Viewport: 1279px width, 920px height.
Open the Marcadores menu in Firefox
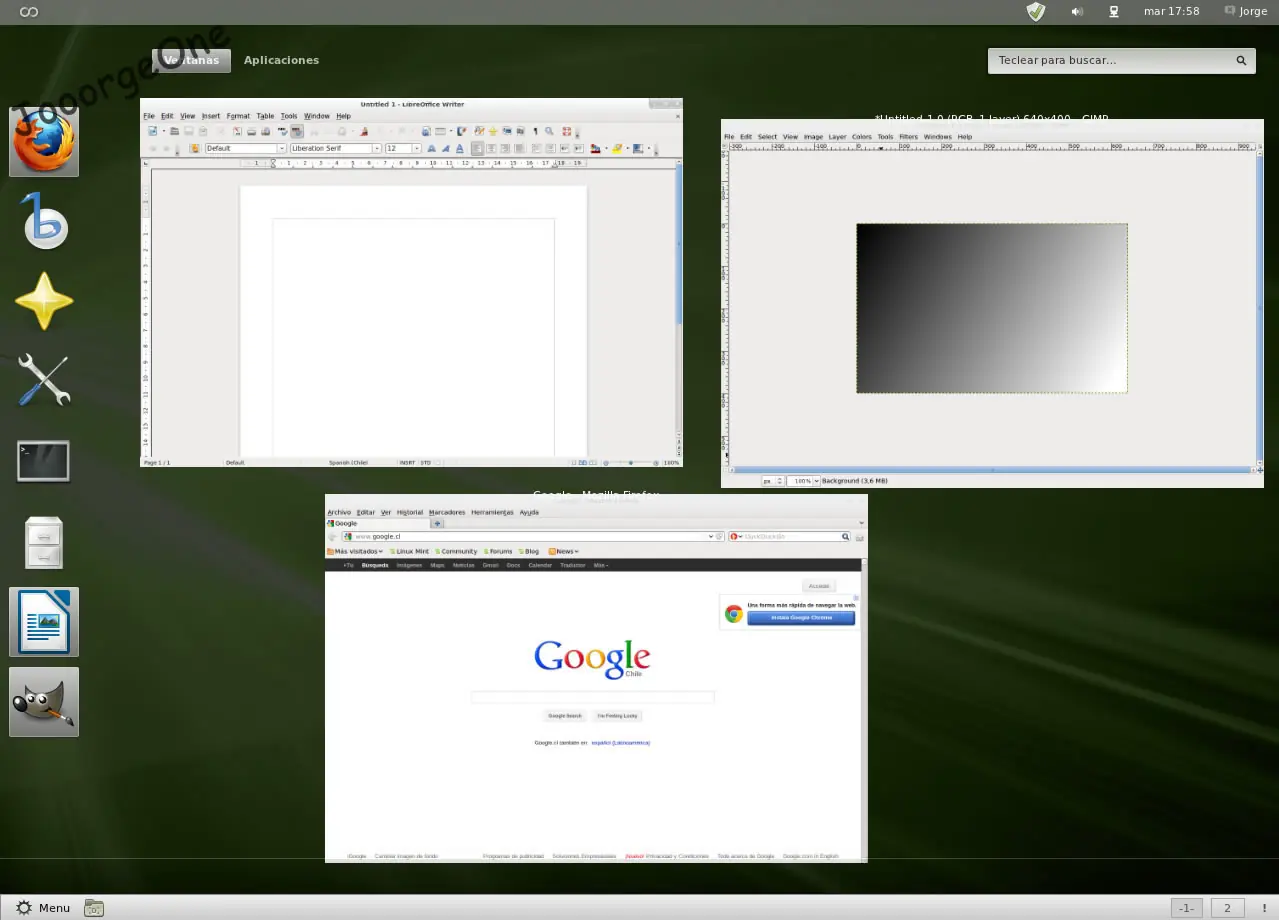(447, 512)
